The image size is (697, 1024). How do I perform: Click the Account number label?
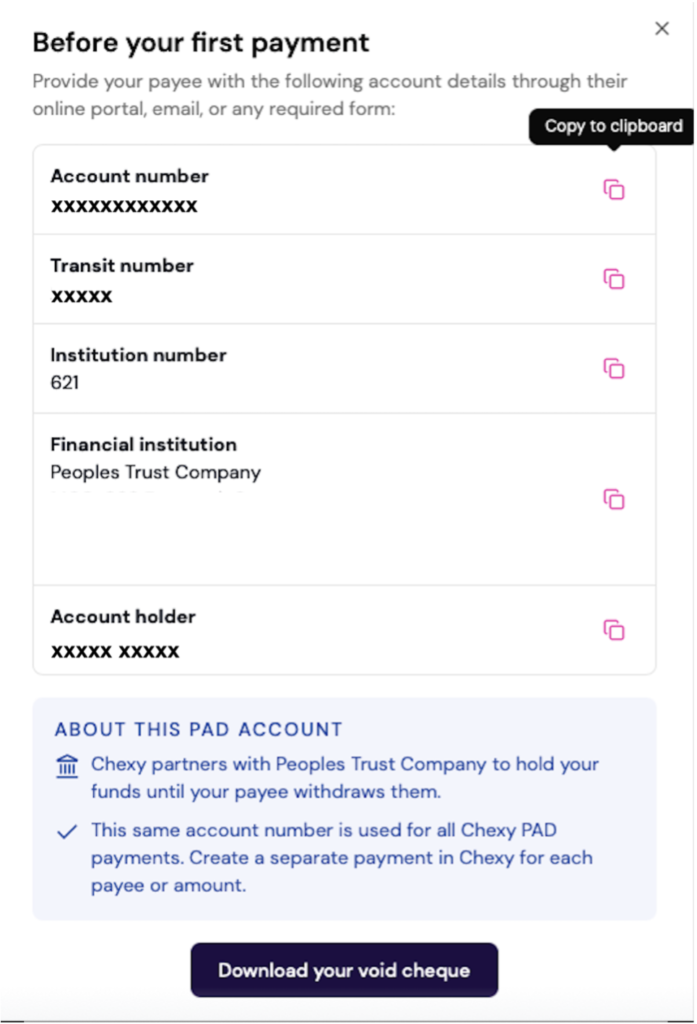(129, 176)
